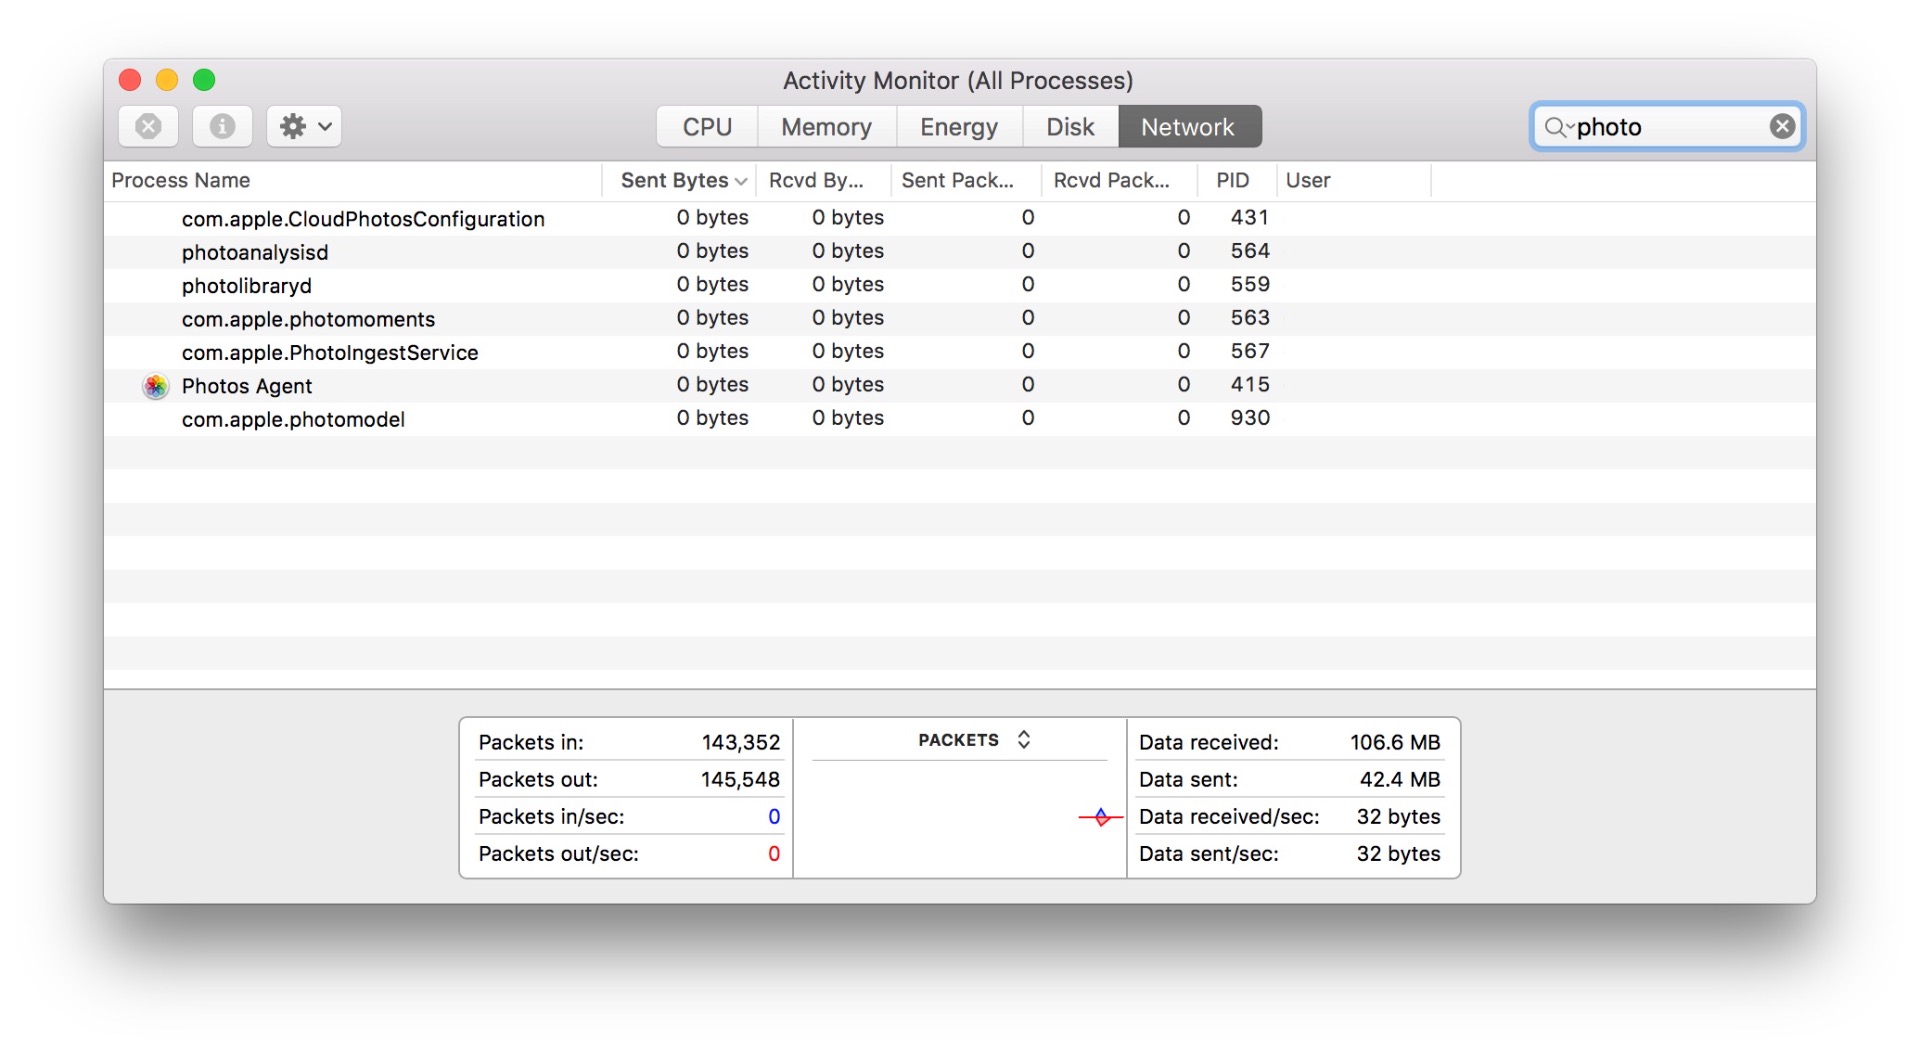Screen dimensions: 1920x1052
Task: Toggle PACKETS graph type selector
Action: coord(973,740)
